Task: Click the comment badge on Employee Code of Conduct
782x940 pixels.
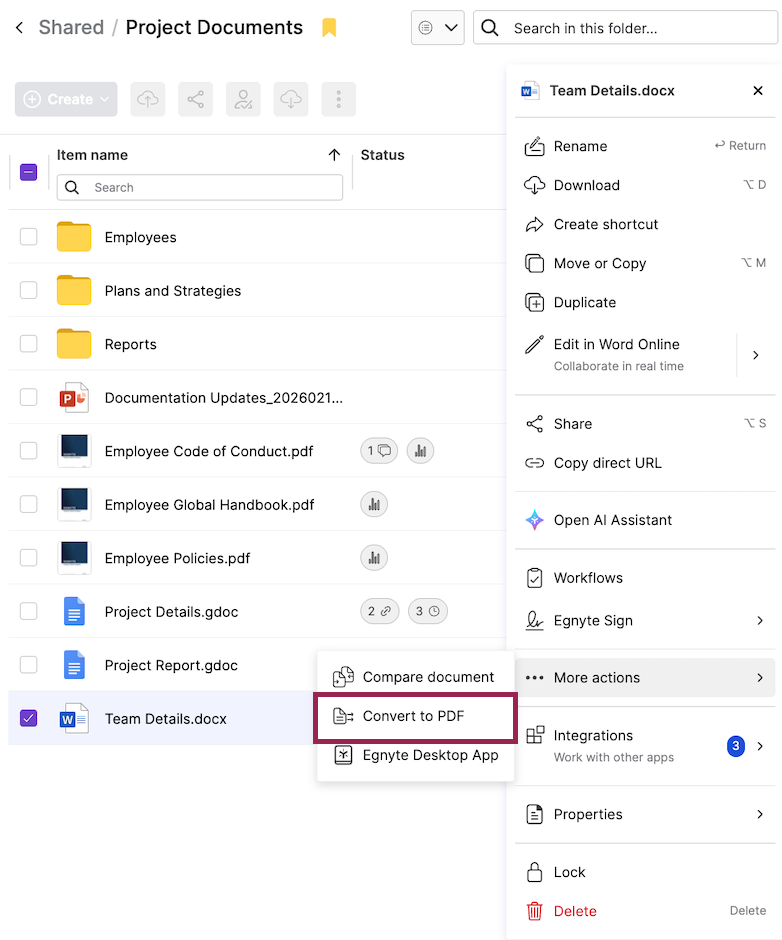Action: 378,451
